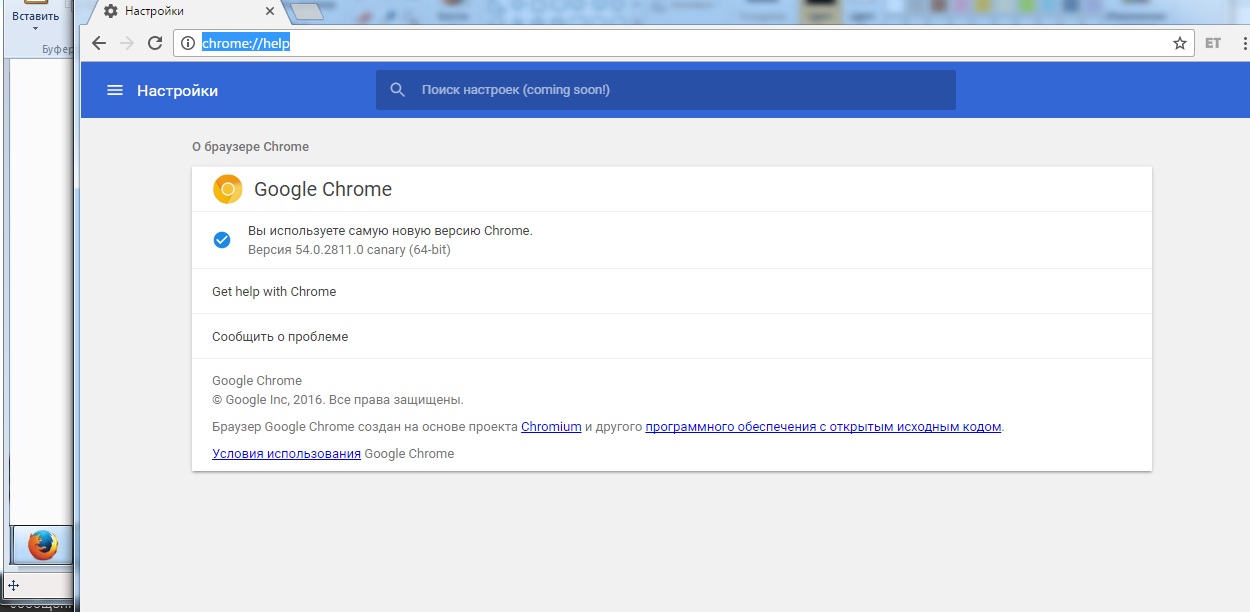
Task: Open a new tab in Chrome
Action: [308, 12]
